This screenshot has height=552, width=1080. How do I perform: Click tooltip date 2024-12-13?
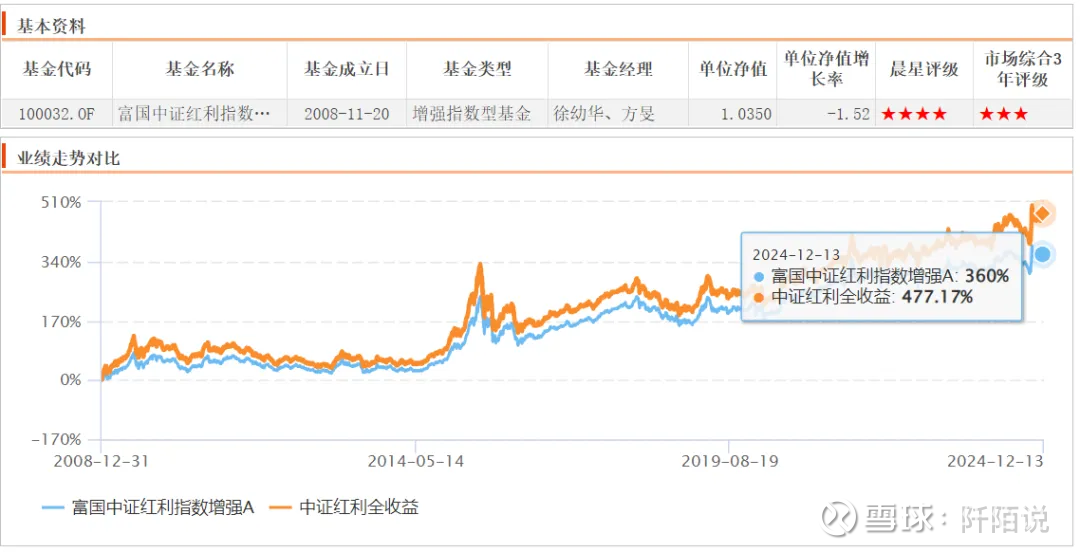point(796,256)
